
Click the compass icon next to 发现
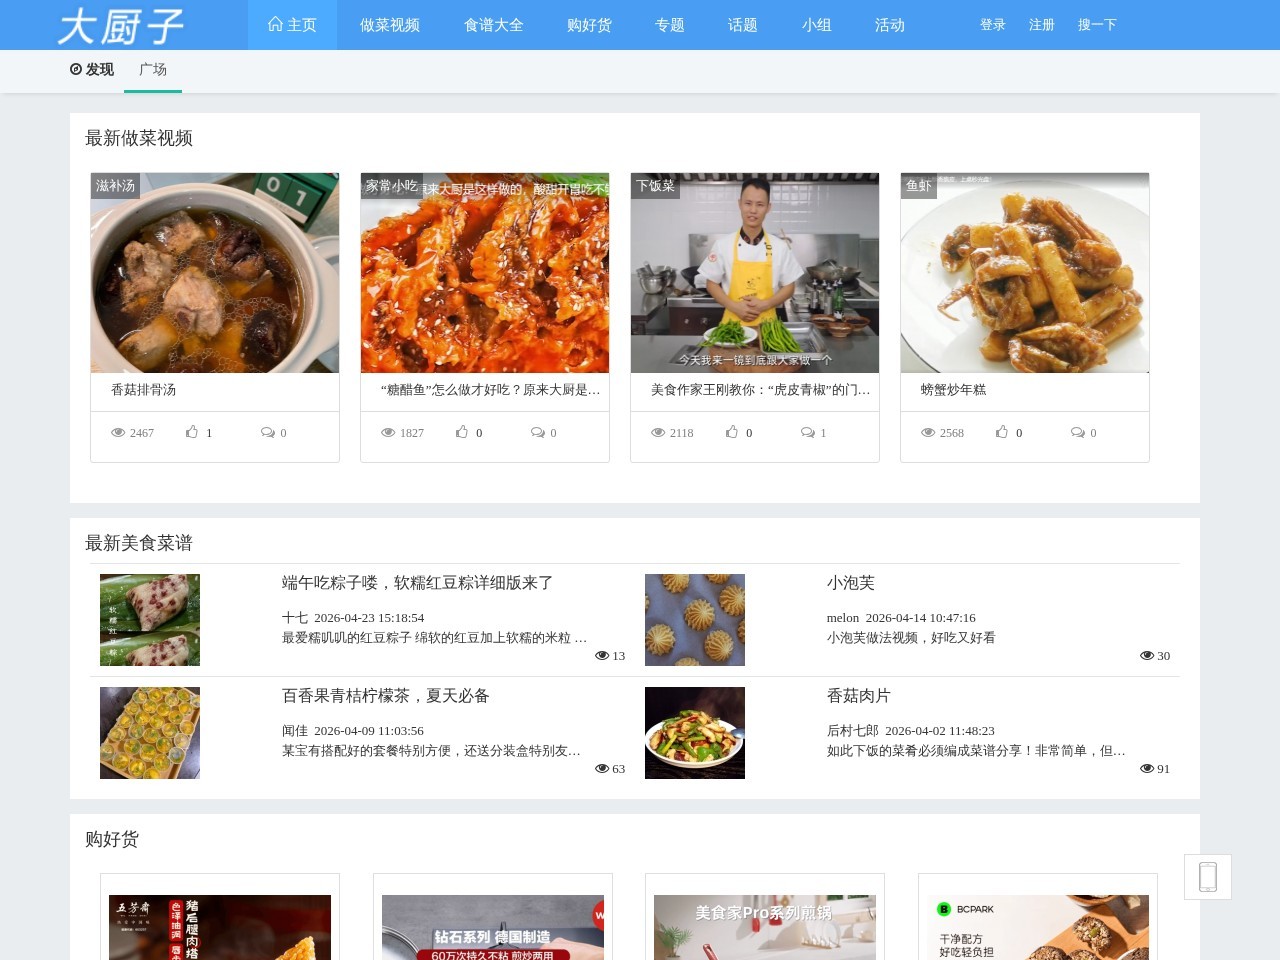point(75,69)
